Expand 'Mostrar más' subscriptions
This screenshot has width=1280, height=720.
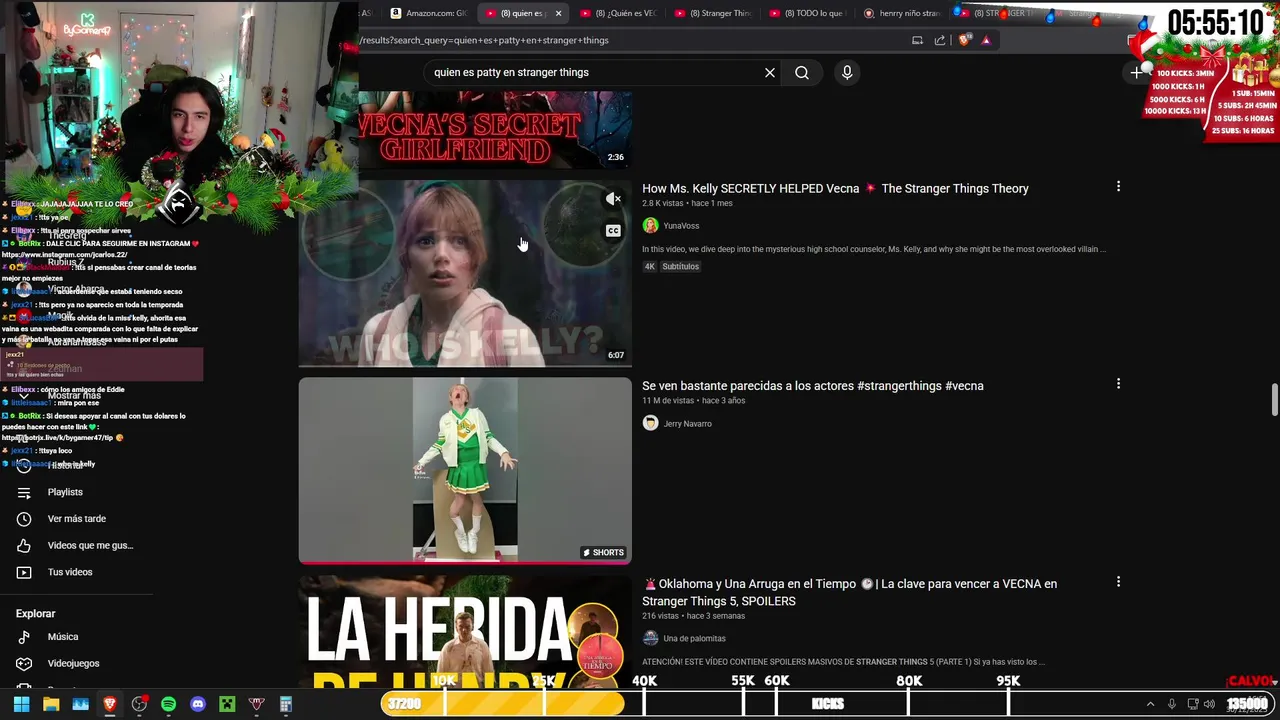point(74,396)
